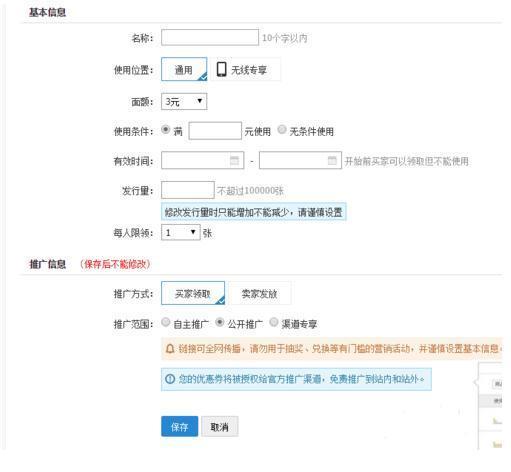
Task: Click the start date input of 有效时间
Action: tap(203, 160)
